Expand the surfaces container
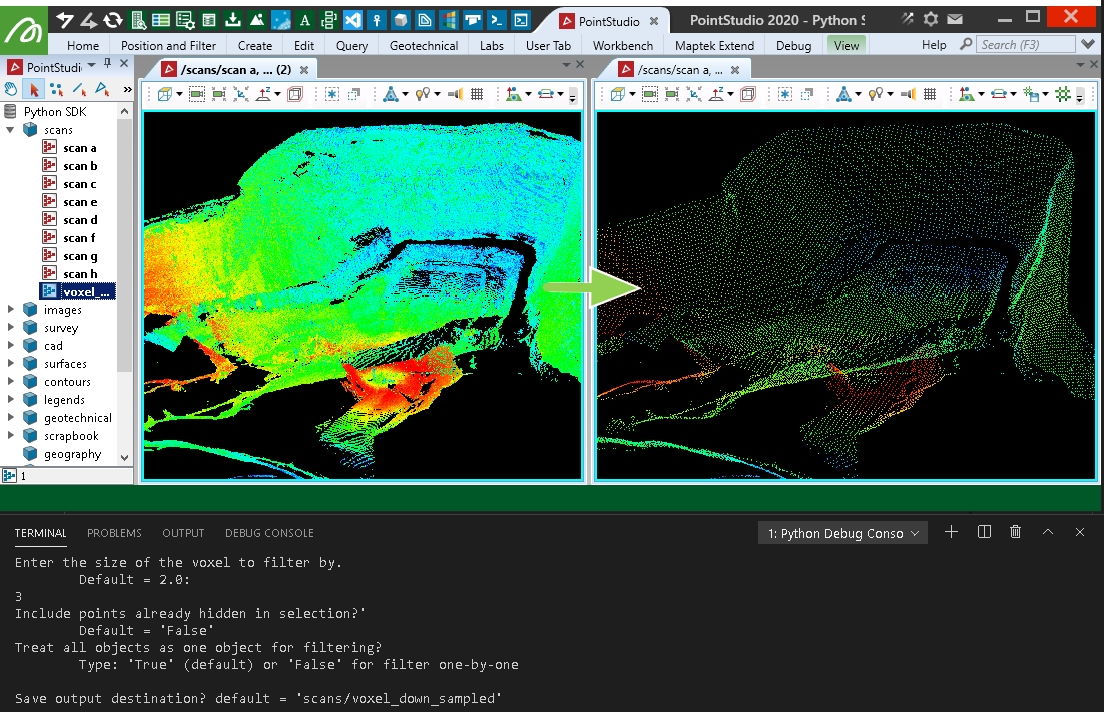Screen dimensions: 1104x712 (x=10, y=363)
